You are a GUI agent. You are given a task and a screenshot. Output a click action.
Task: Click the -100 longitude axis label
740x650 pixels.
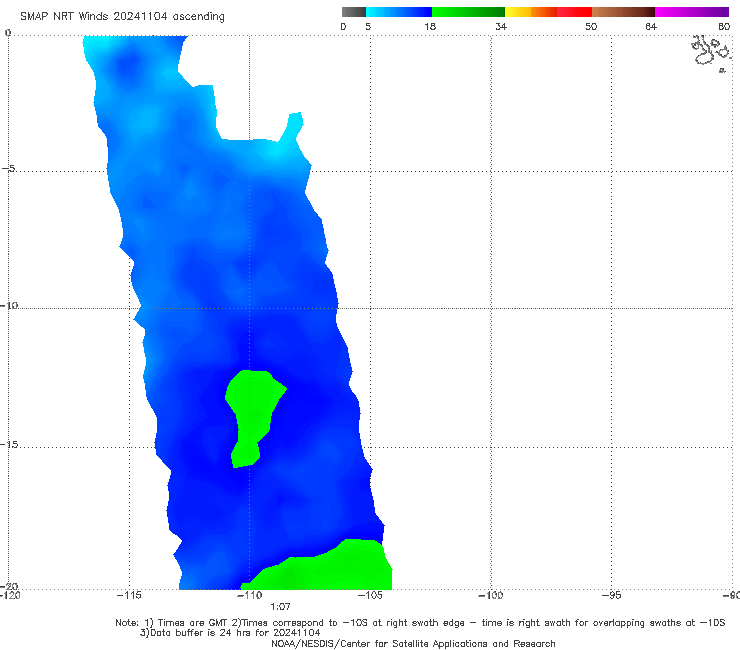click(x=491, y=595)
